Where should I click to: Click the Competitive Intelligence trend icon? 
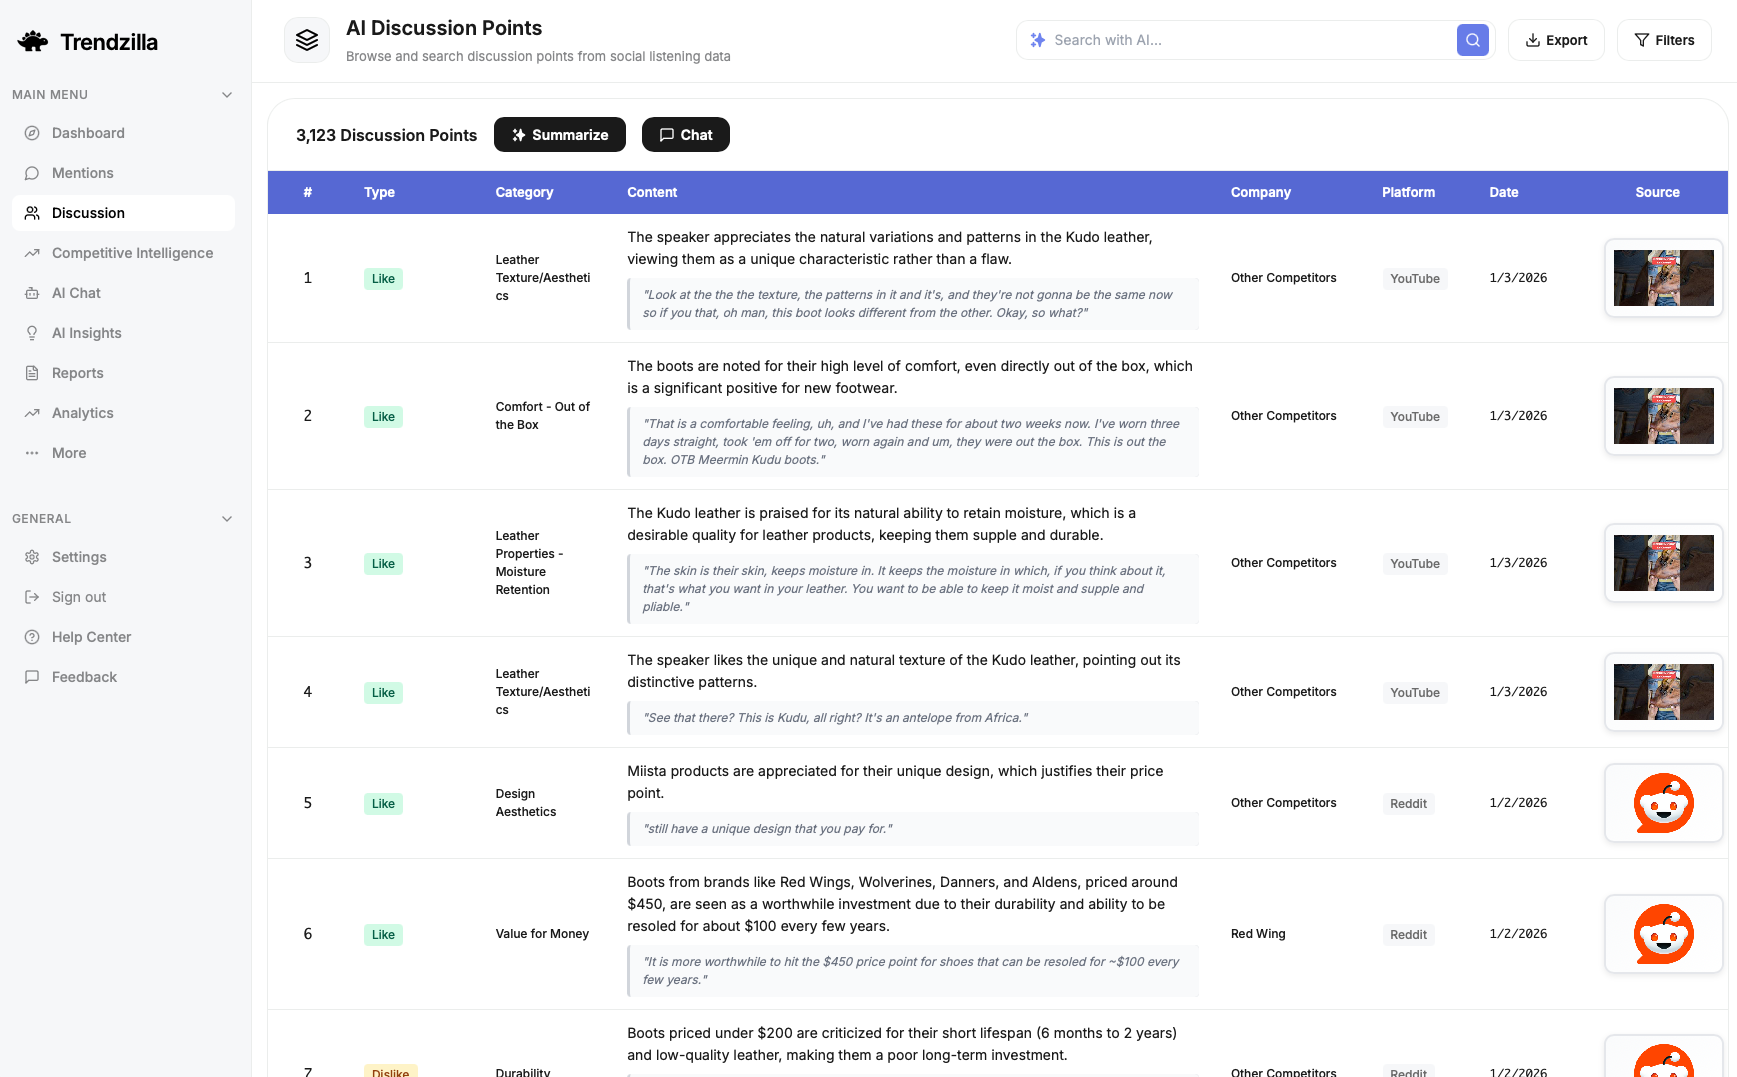32,253
